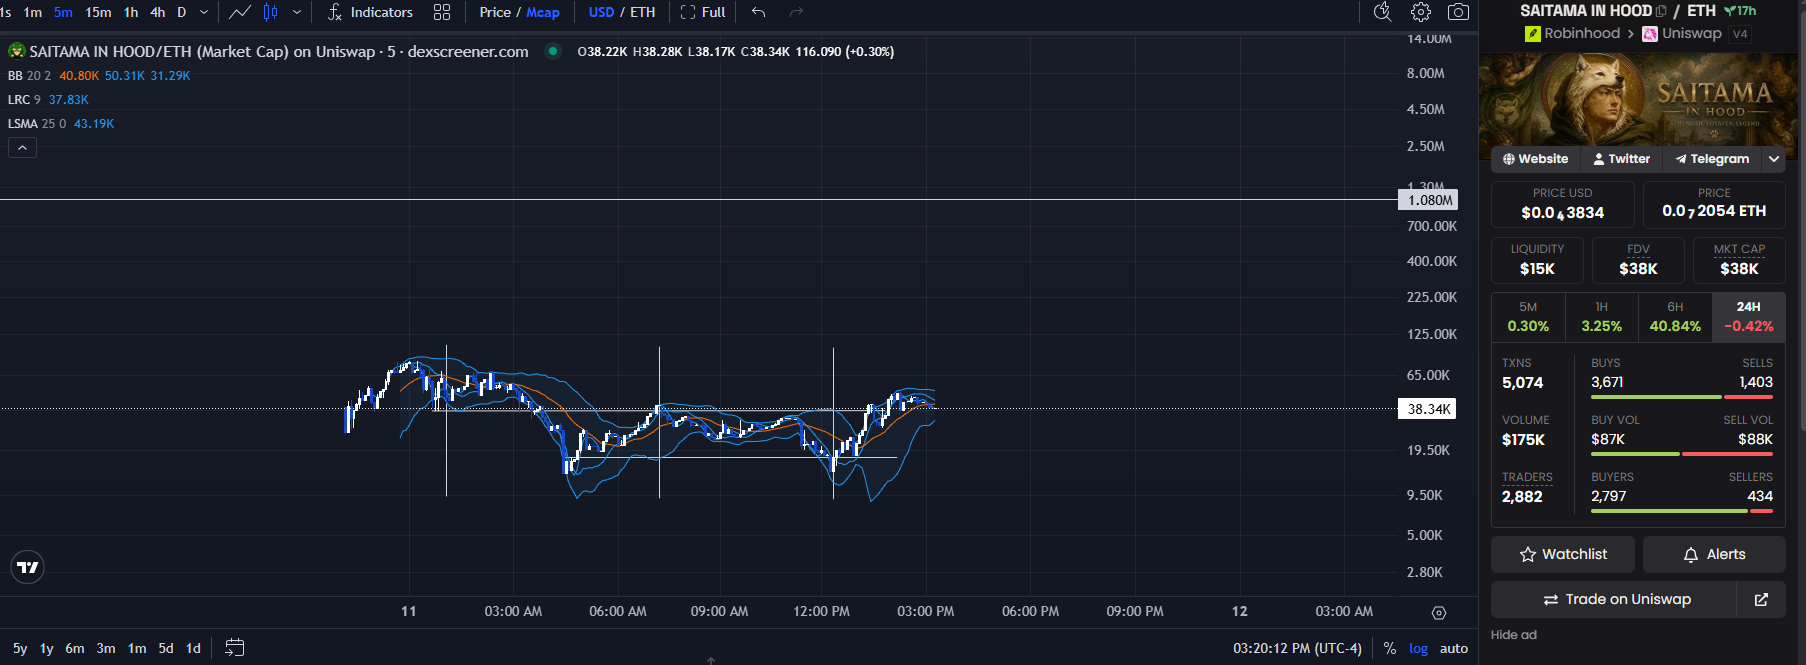1806x665 pixels.
Task: Trade on Uniswap button
Action: [1614, 599]
